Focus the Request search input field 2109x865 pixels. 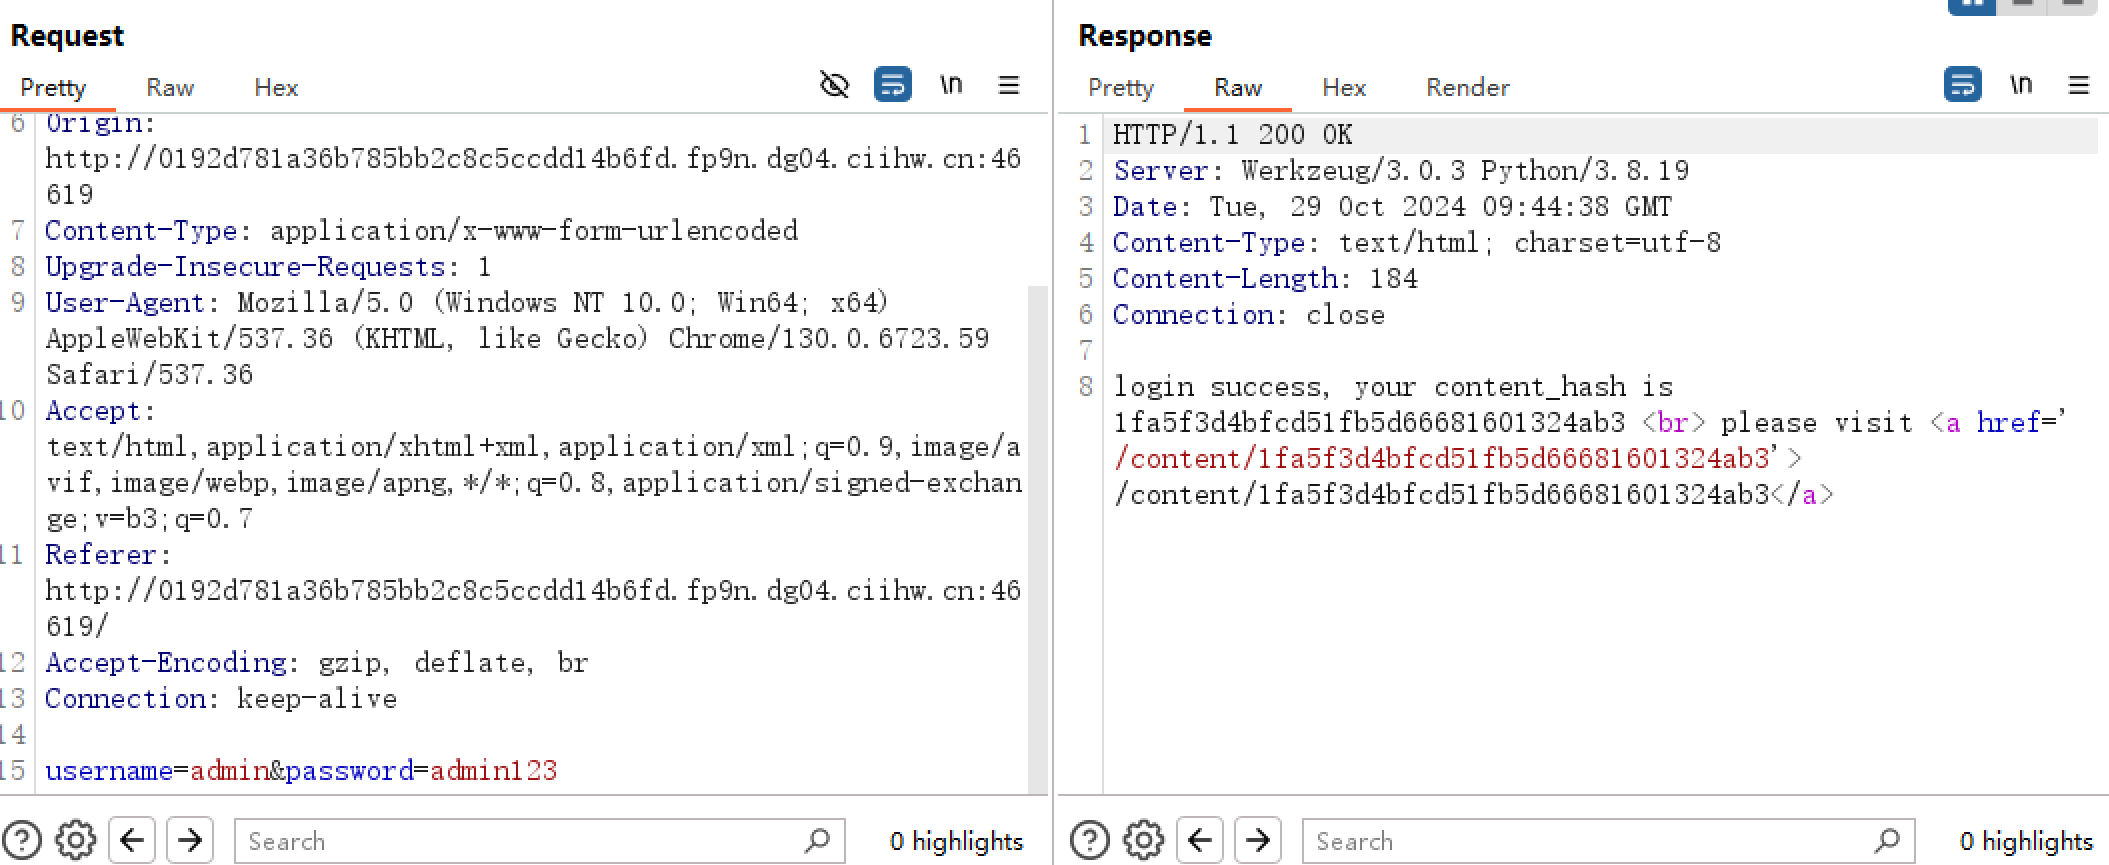[x=540, y=841]
